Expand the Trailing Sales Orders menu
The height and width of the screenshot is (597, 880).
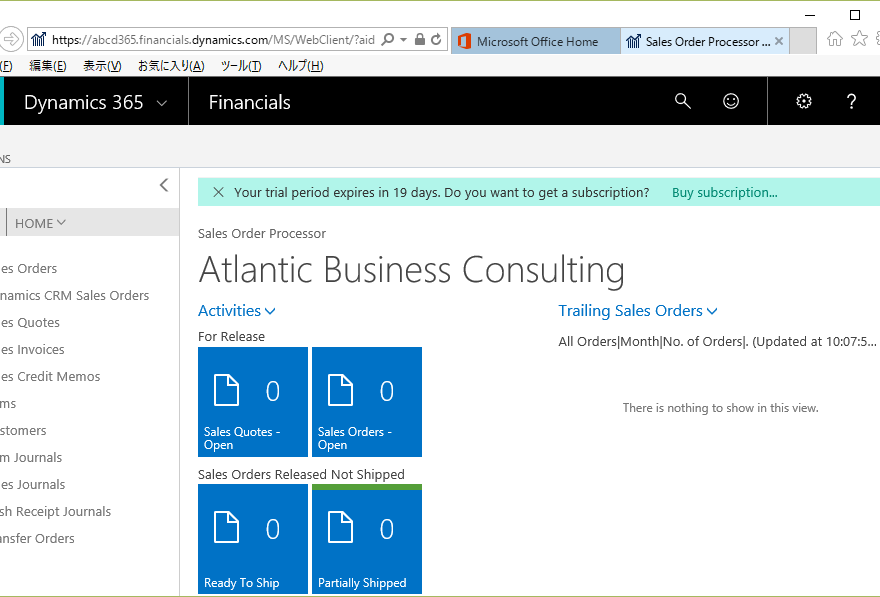click(638, 311)
